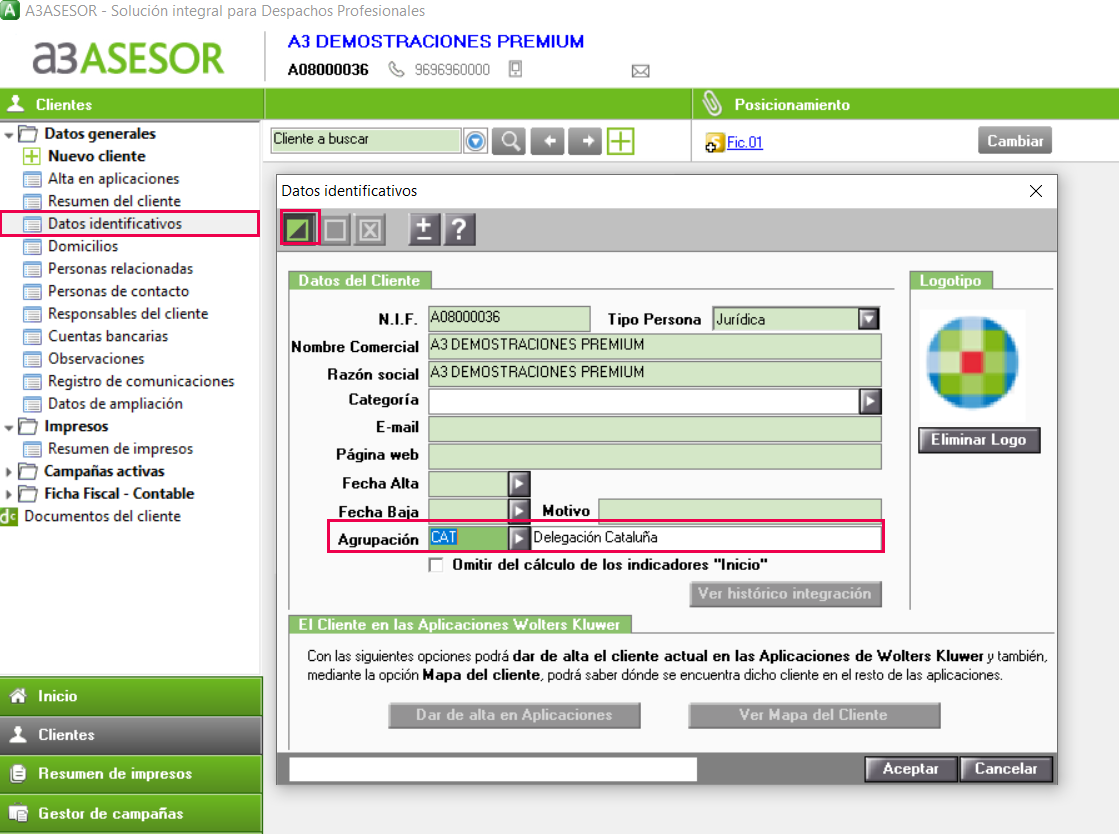
Task: Open Domicilios in the tree
Action: tap(83, 246)
